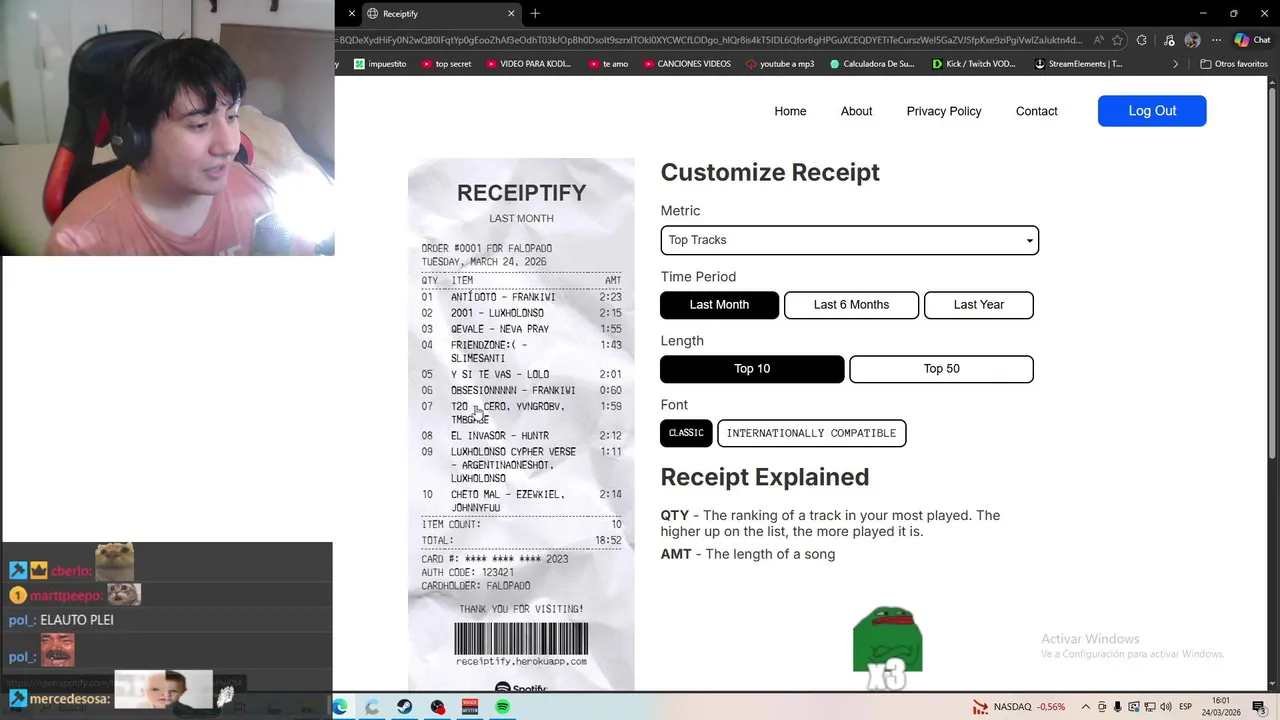Viewport: 1280px width, 720px height.
Task: Click the microphone tray icon
Action: click(1117, 707)
